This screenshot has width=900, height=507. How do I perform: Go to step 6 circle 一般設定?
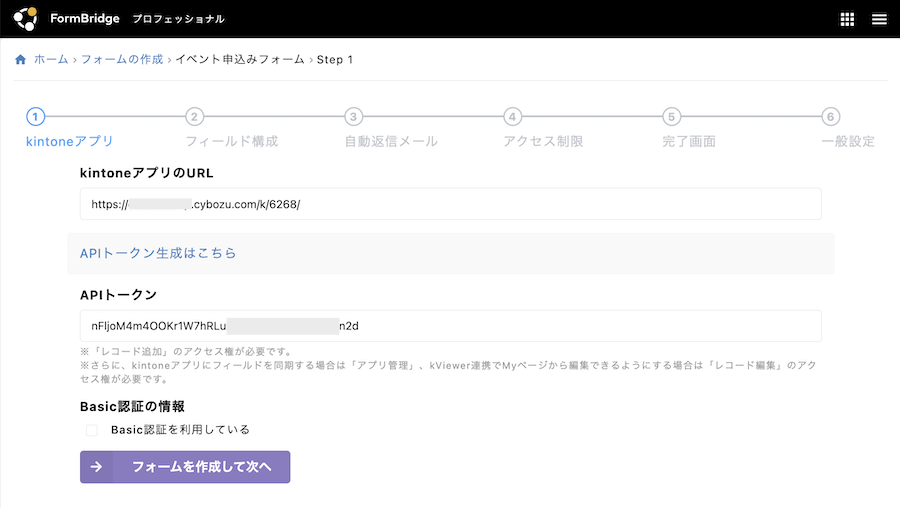[x=831, y=117]
